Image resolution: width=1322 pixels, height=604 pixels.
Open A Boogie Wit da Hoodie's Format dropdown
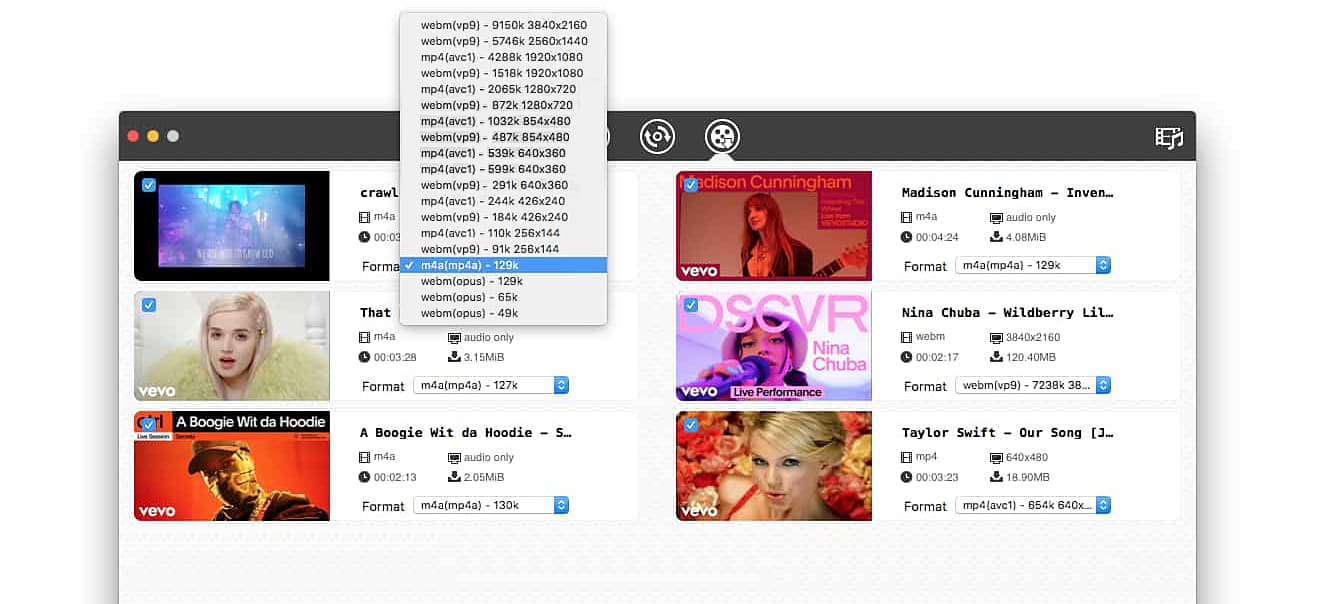(491, 505)
